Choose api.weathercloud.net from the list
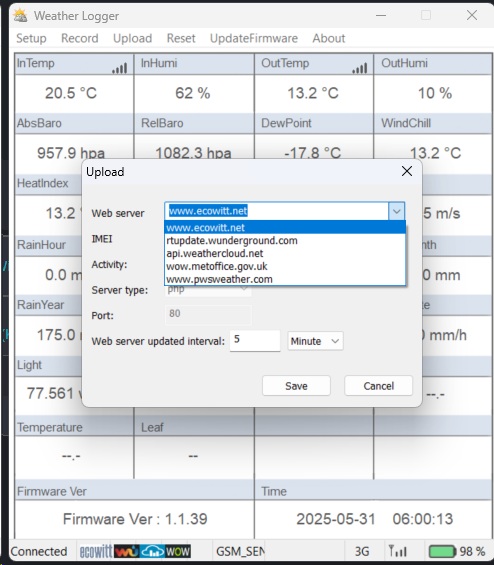The width and height of the screenshot is (494, 565). pyautogui.click(x=285, y=253)
